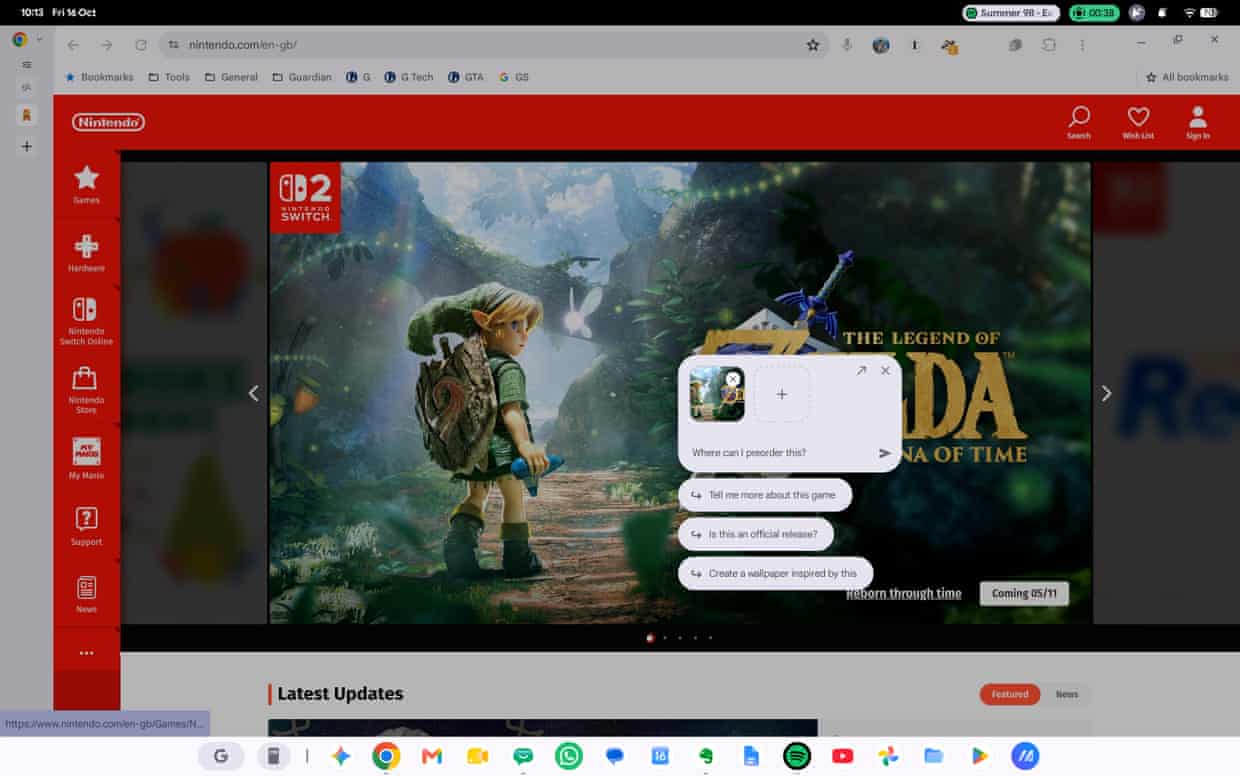This screenshot has height=776, width=1240.
Task: Open Gmail from the shelf
Action: click(432, 756)
